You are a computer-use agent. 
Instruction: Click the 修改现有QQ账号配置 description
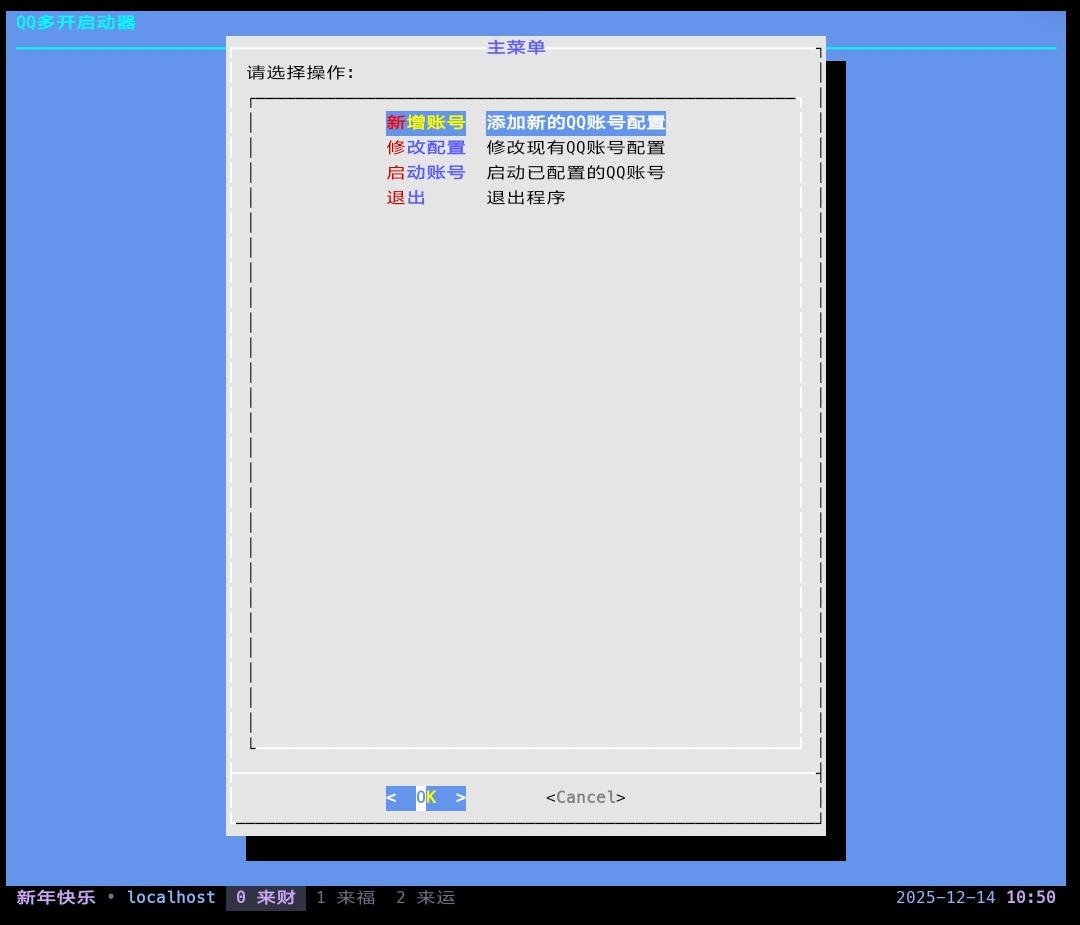click(x=576, y=148)
